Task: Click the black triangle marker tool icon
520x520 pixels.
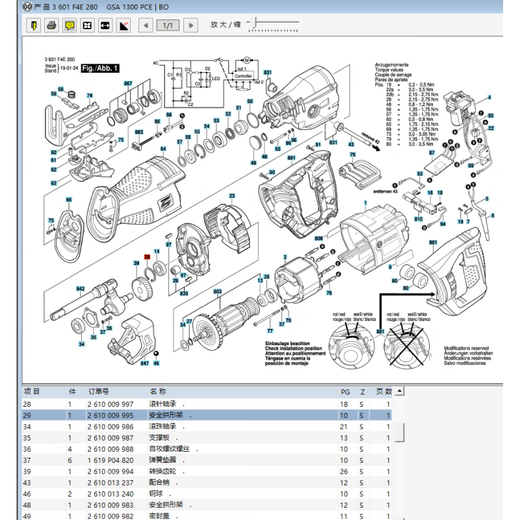Action: (123, 25)
